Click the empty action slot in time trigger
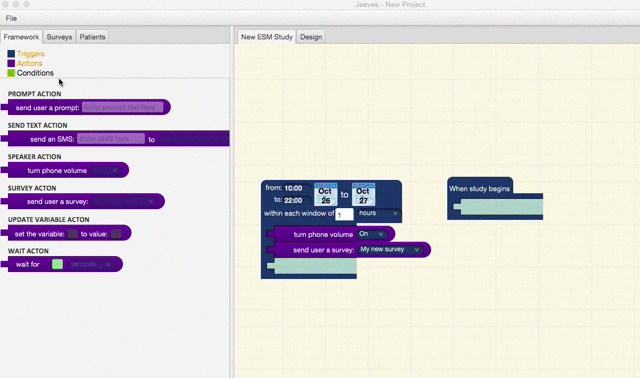The height and width of the screenshot is (378, 640). point(312,266)
